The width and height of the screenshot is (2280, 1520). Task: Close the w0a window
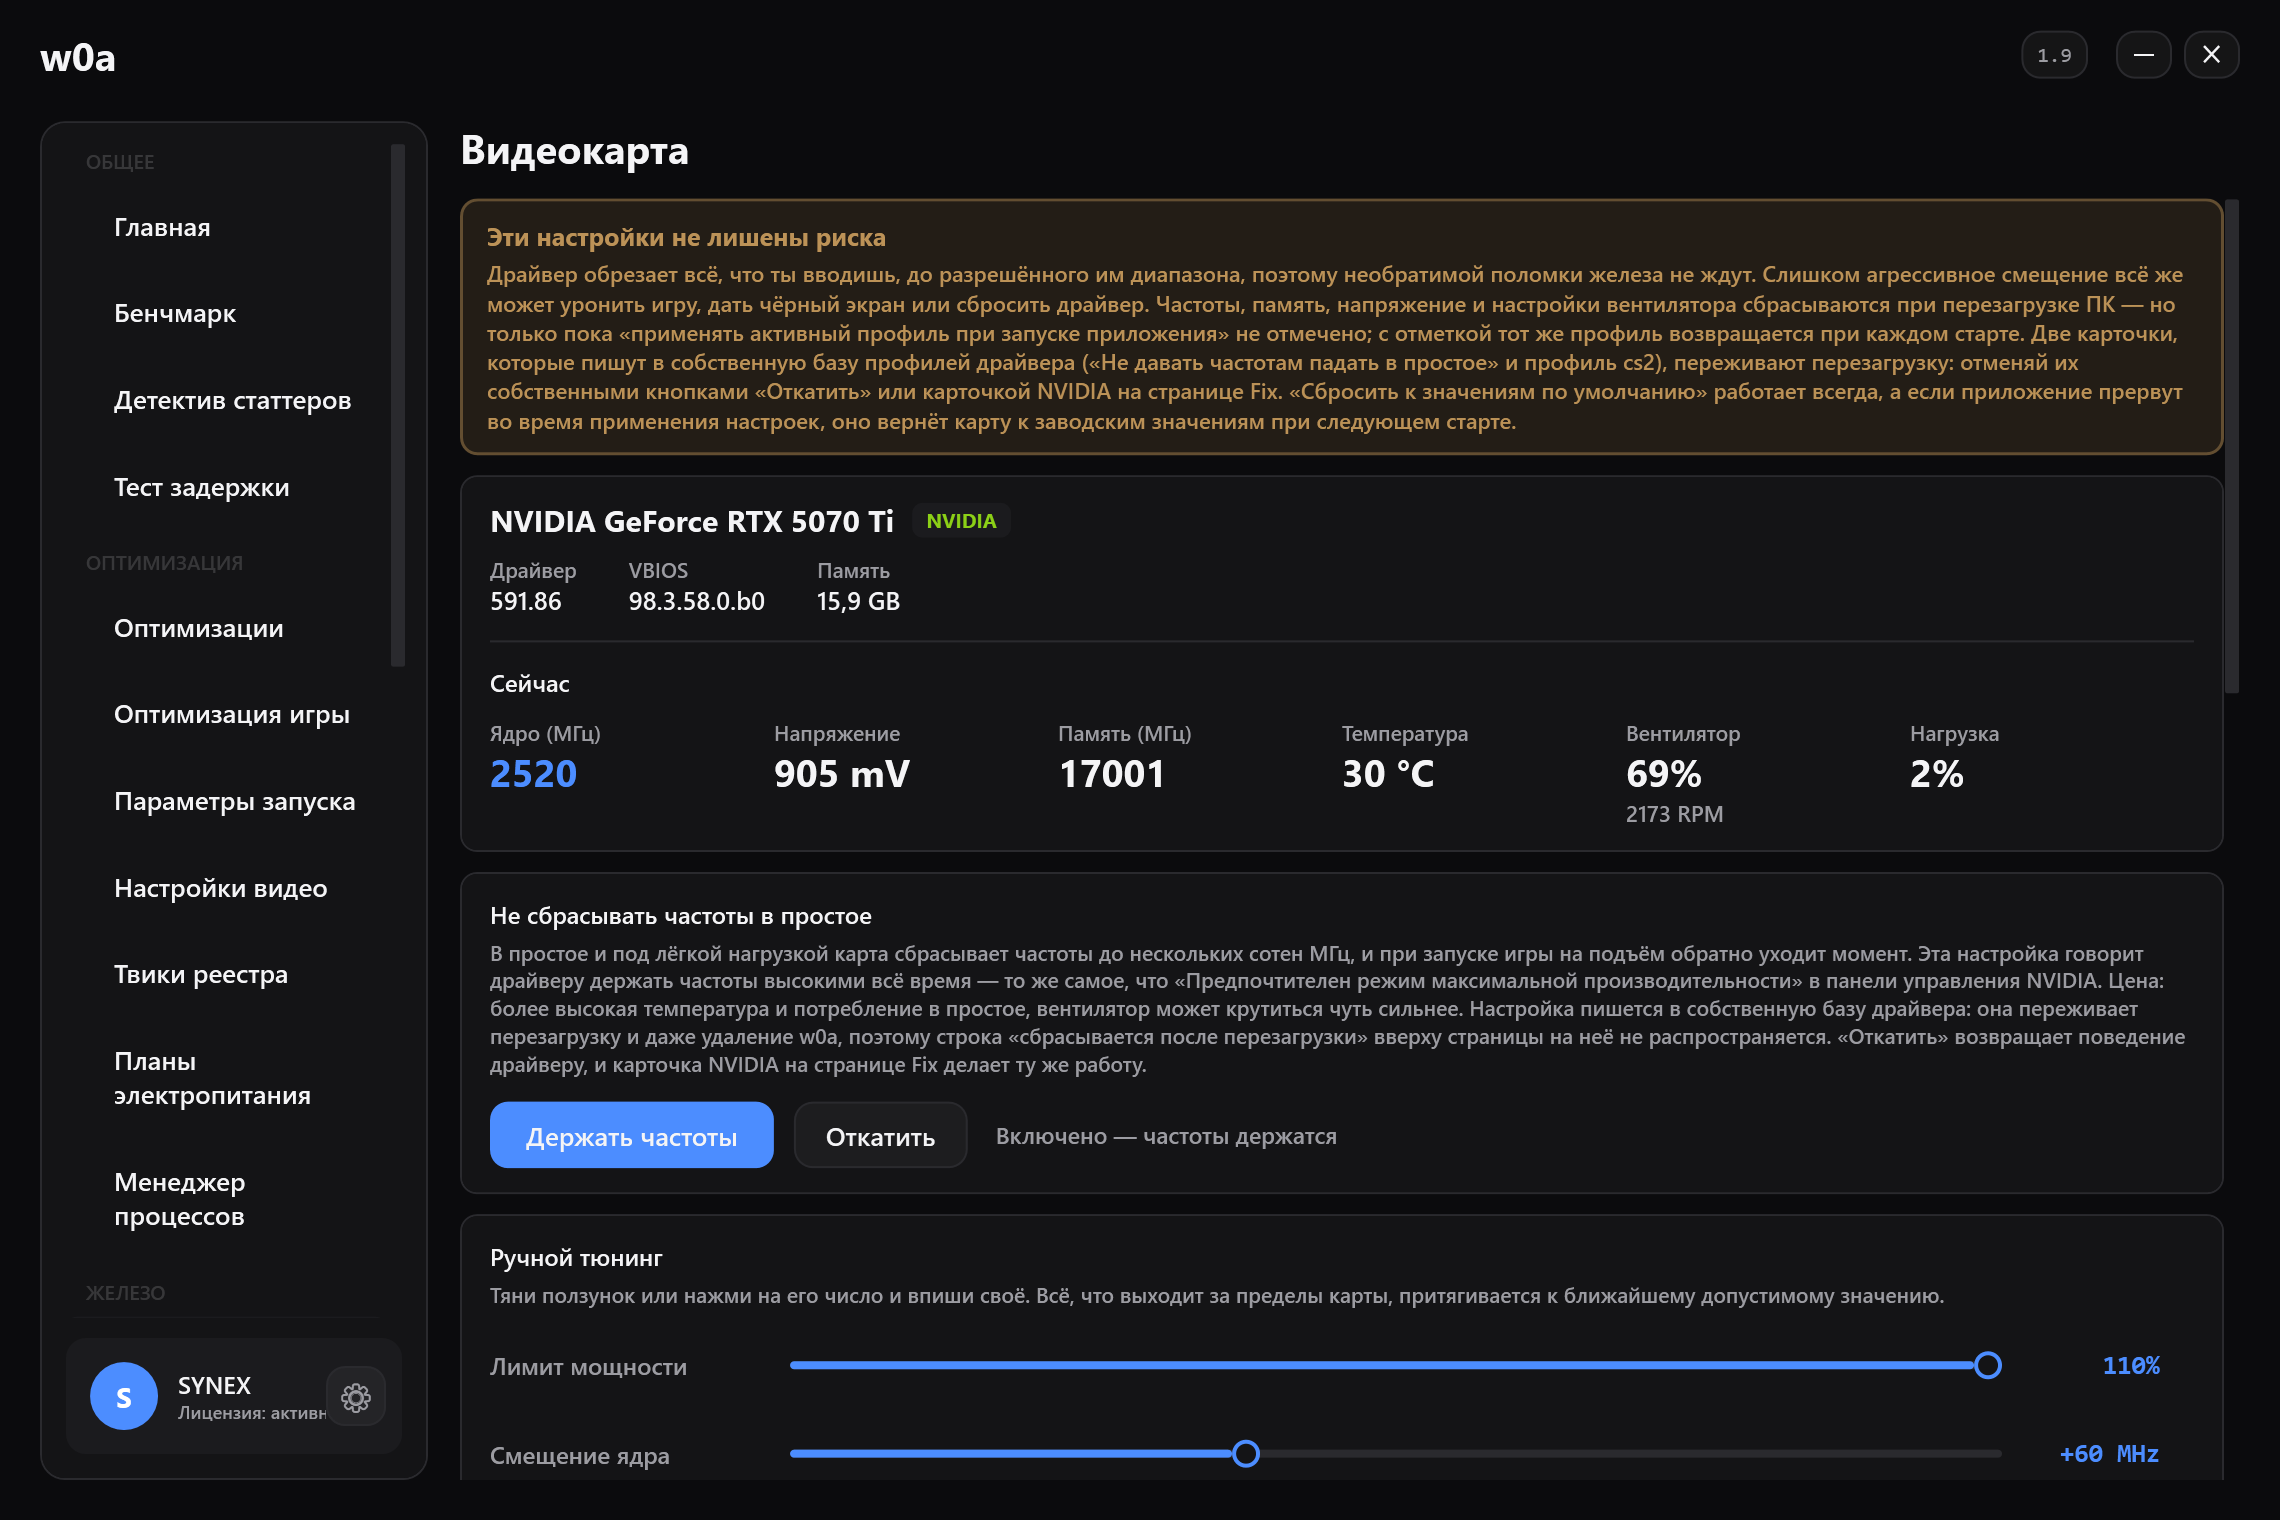pyautogui.click(x=2211, y=55)
